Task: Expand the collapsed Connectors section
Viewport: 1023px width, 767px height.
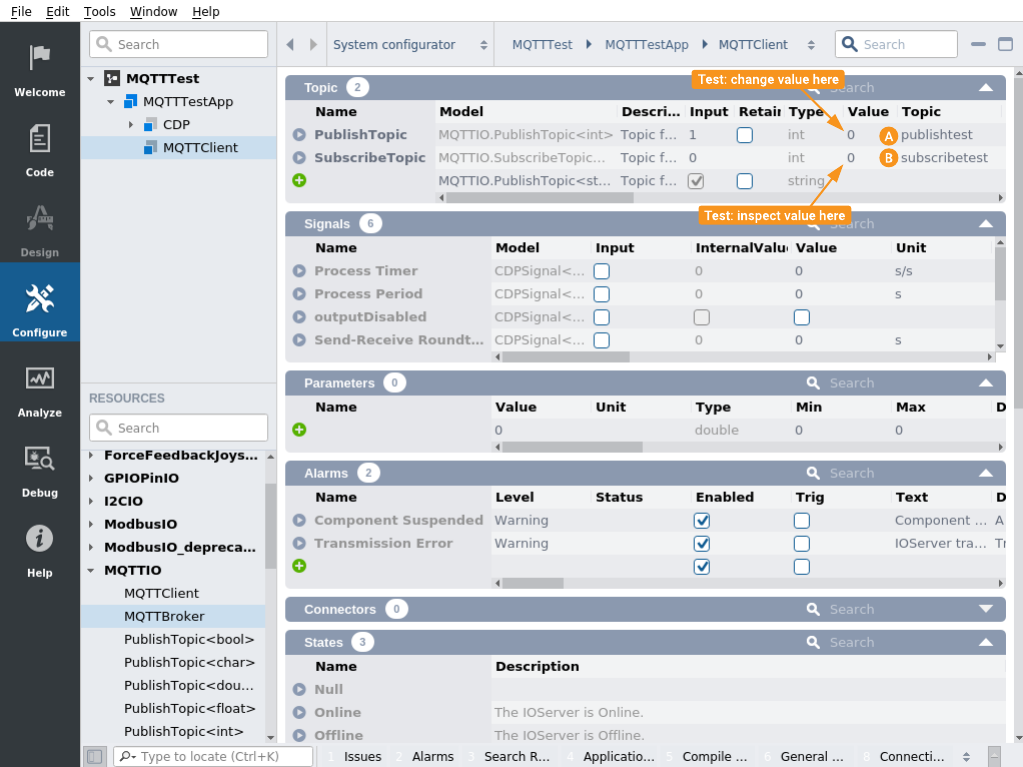Action: [x=985, y=609]
